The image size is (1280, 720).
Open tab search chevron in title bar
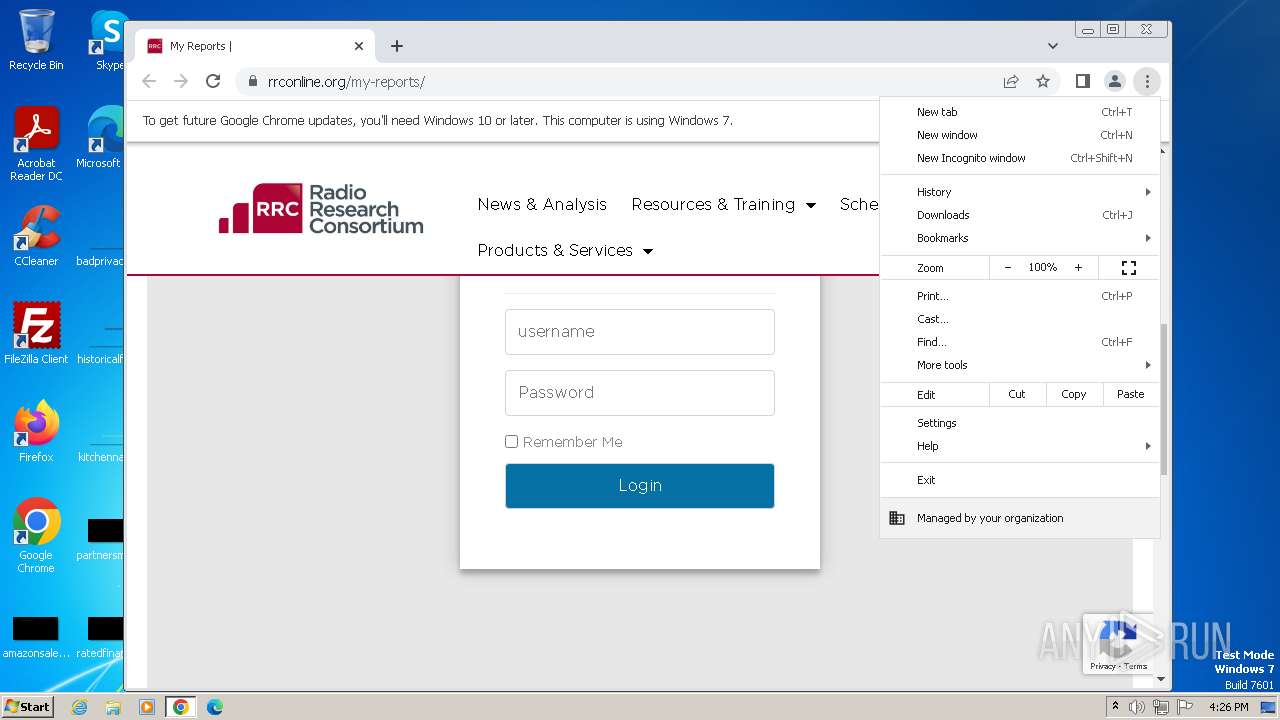click(1053, 46)
